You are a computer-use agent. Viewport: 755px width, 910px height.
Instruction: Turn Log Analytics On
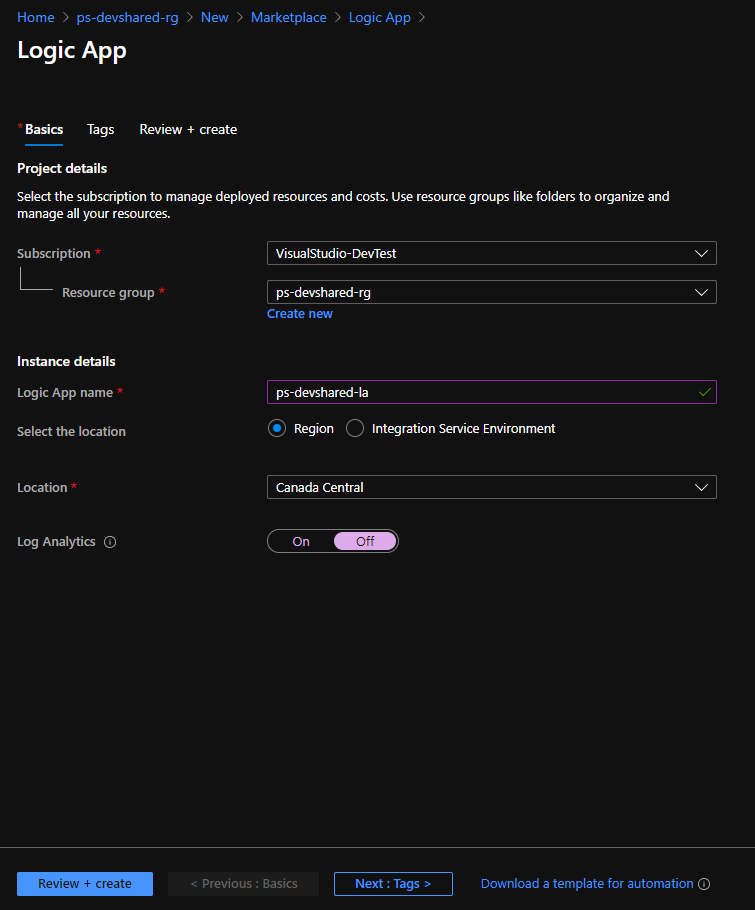click(299, 541)
